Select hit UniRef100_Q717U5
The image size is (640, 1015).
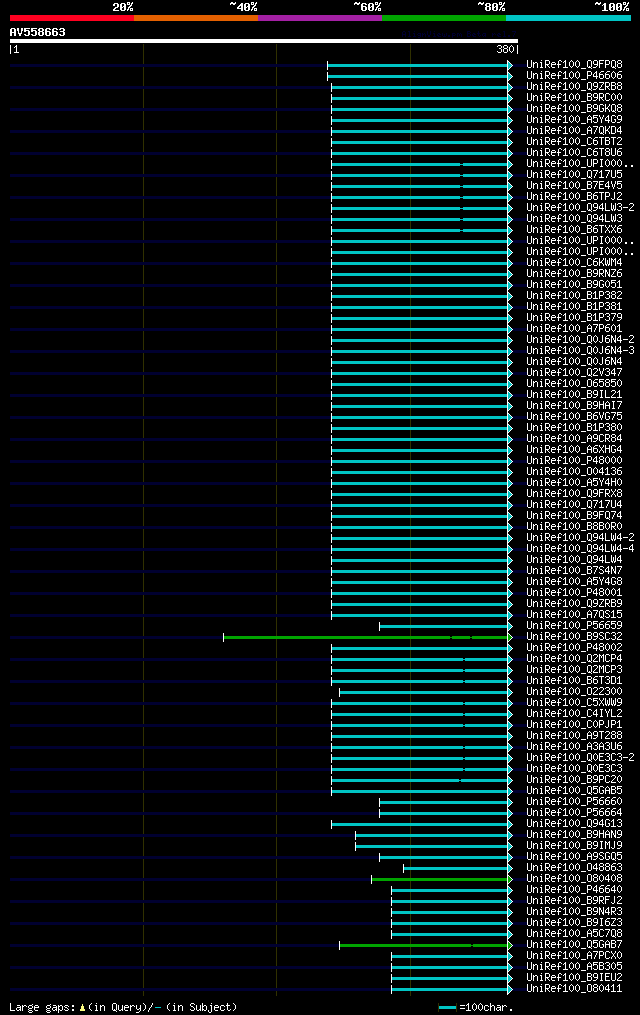click(x=574, y=175)
